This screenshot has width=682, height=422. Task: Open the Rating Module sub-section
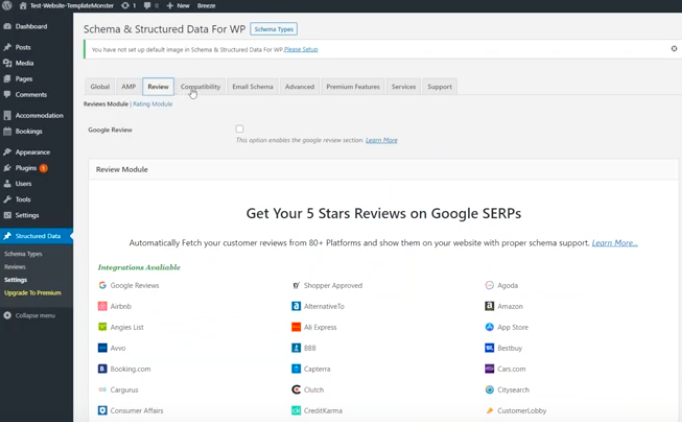tap(153, 104)
